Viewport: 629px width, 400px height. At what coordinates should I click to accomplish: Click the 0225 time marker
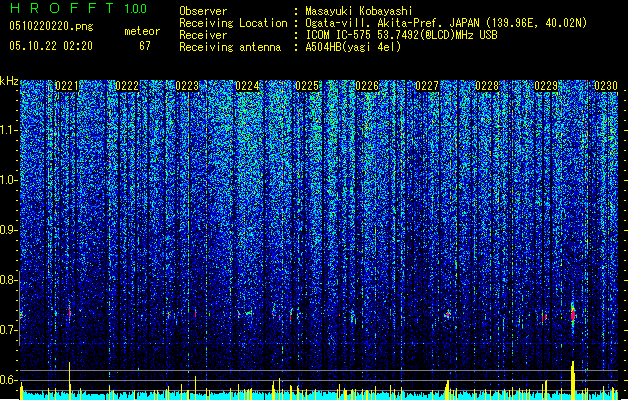[307, 86]
